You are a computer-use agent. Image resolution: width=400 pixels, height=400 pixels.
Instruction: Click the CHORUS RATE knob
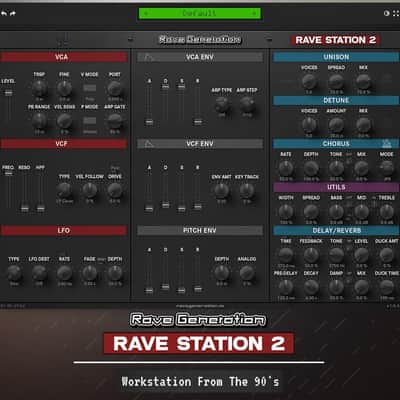click(x=286, y=168)
